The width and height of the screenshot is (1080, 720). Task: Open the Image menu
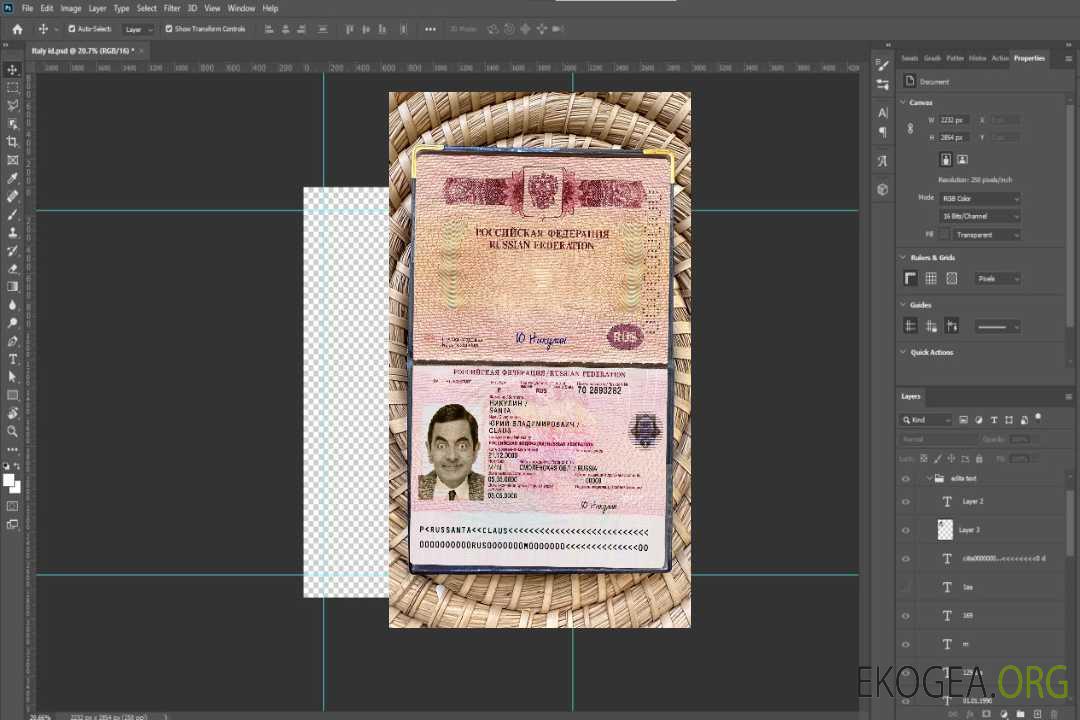71,8
